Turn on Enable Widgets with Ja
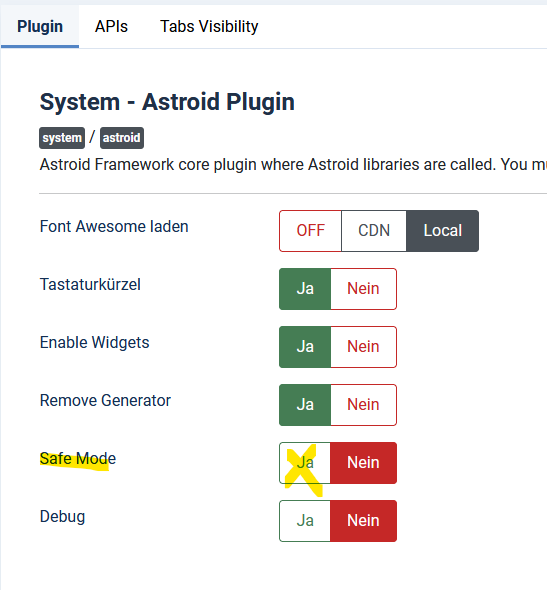This screenshot has width=547, height=590. [x=305, y=347]
